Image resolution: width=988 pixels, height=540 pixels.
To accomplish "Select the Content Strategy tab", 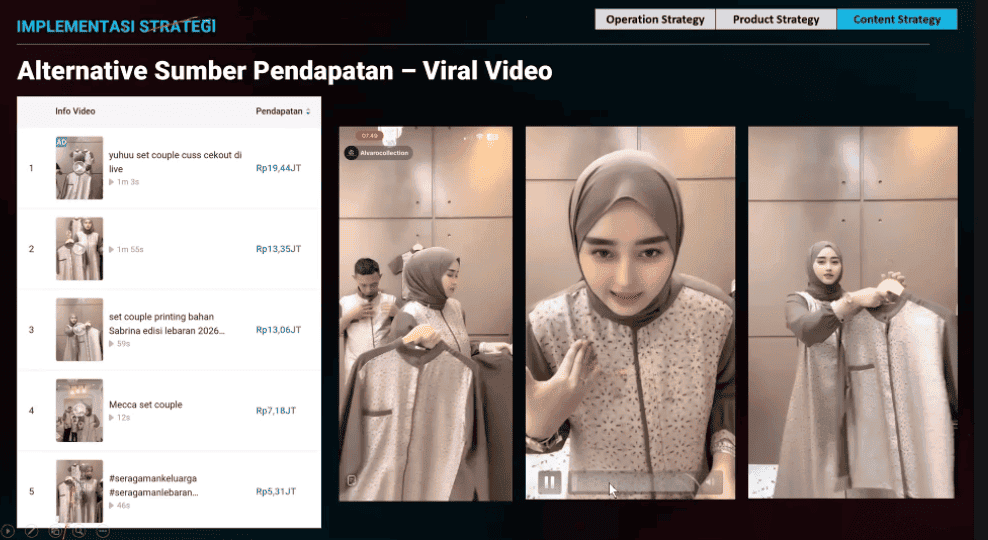I will click(897, 19).
